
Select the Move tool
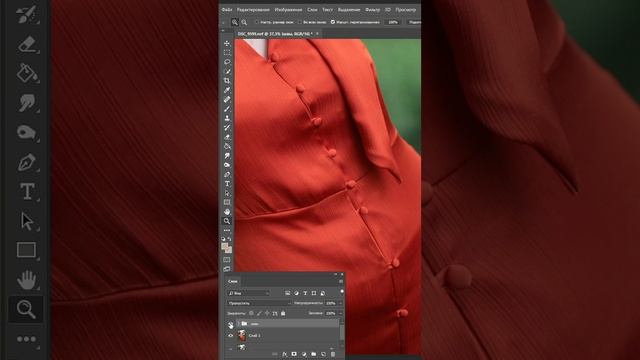pyautogui.click(x=227, y=43)
